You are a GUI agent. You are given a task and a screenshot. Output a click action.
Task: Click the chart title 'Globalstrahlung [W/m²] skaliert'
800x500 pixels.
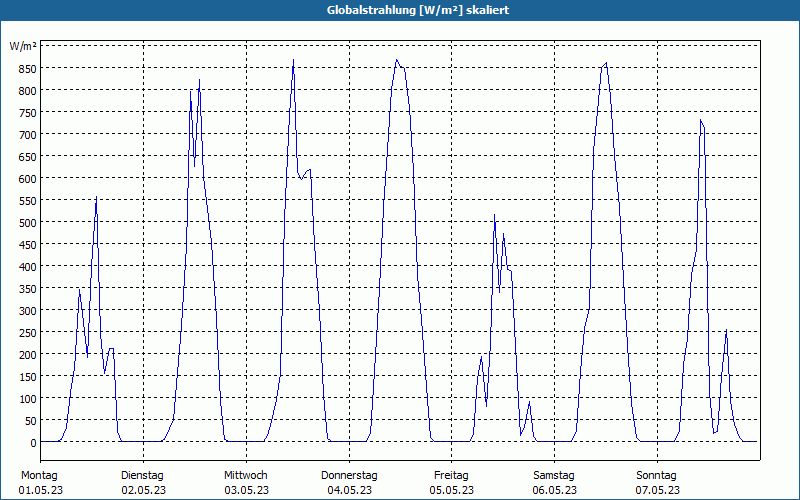[x=418, y=10]
